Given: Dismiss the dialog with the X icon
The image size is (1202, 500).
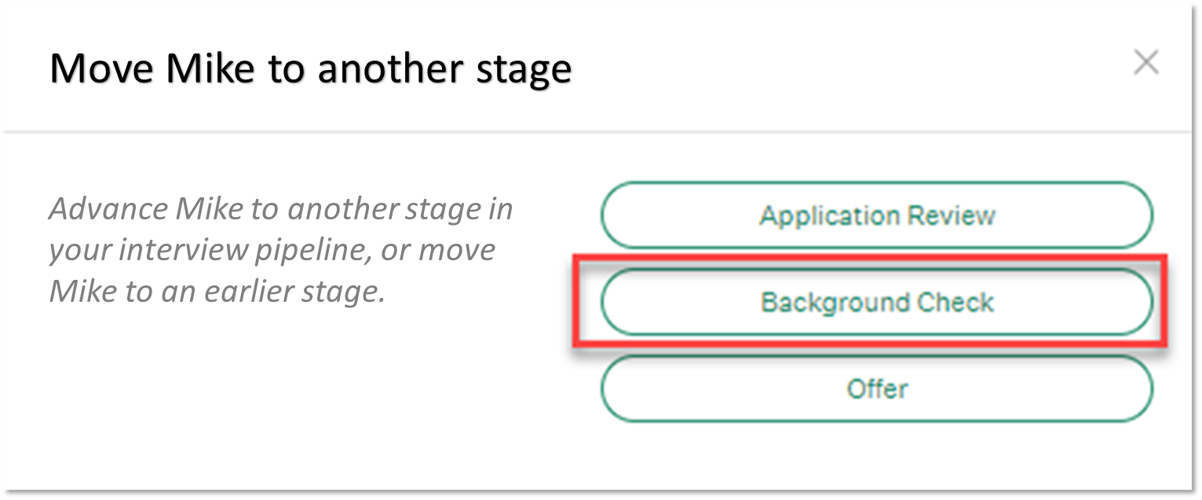Looking at the screenshot, I should (1145, 63).
